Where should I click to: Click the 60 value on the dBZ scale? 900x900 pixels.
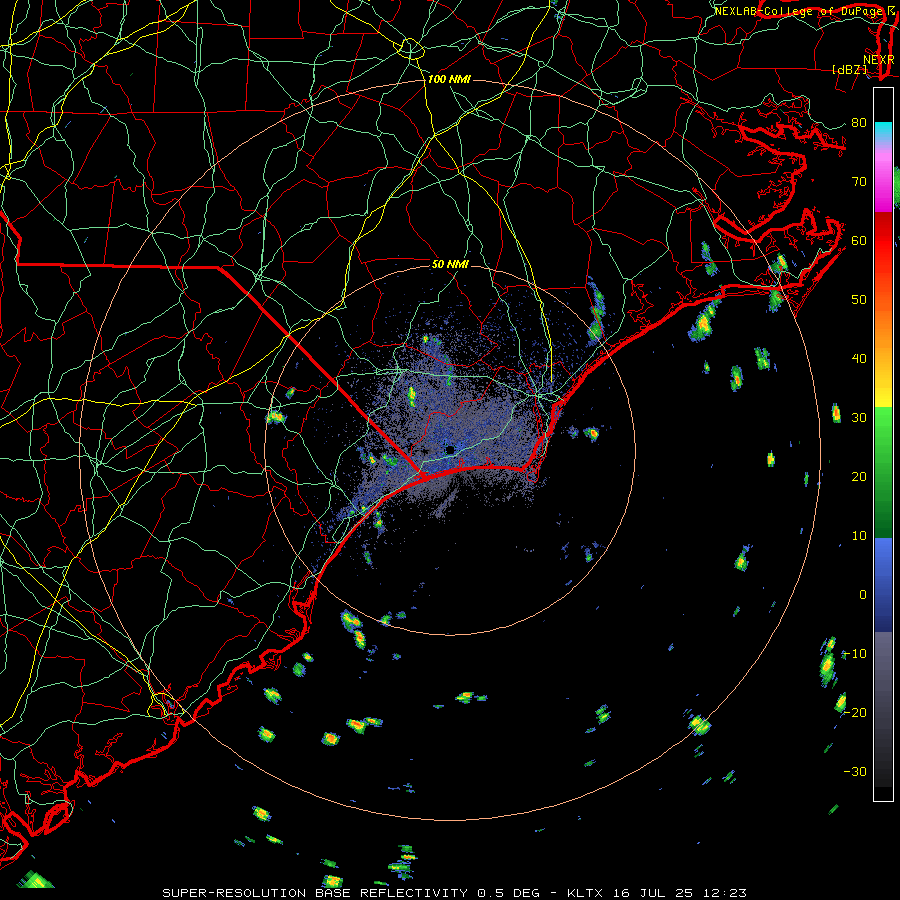point(859,240)
